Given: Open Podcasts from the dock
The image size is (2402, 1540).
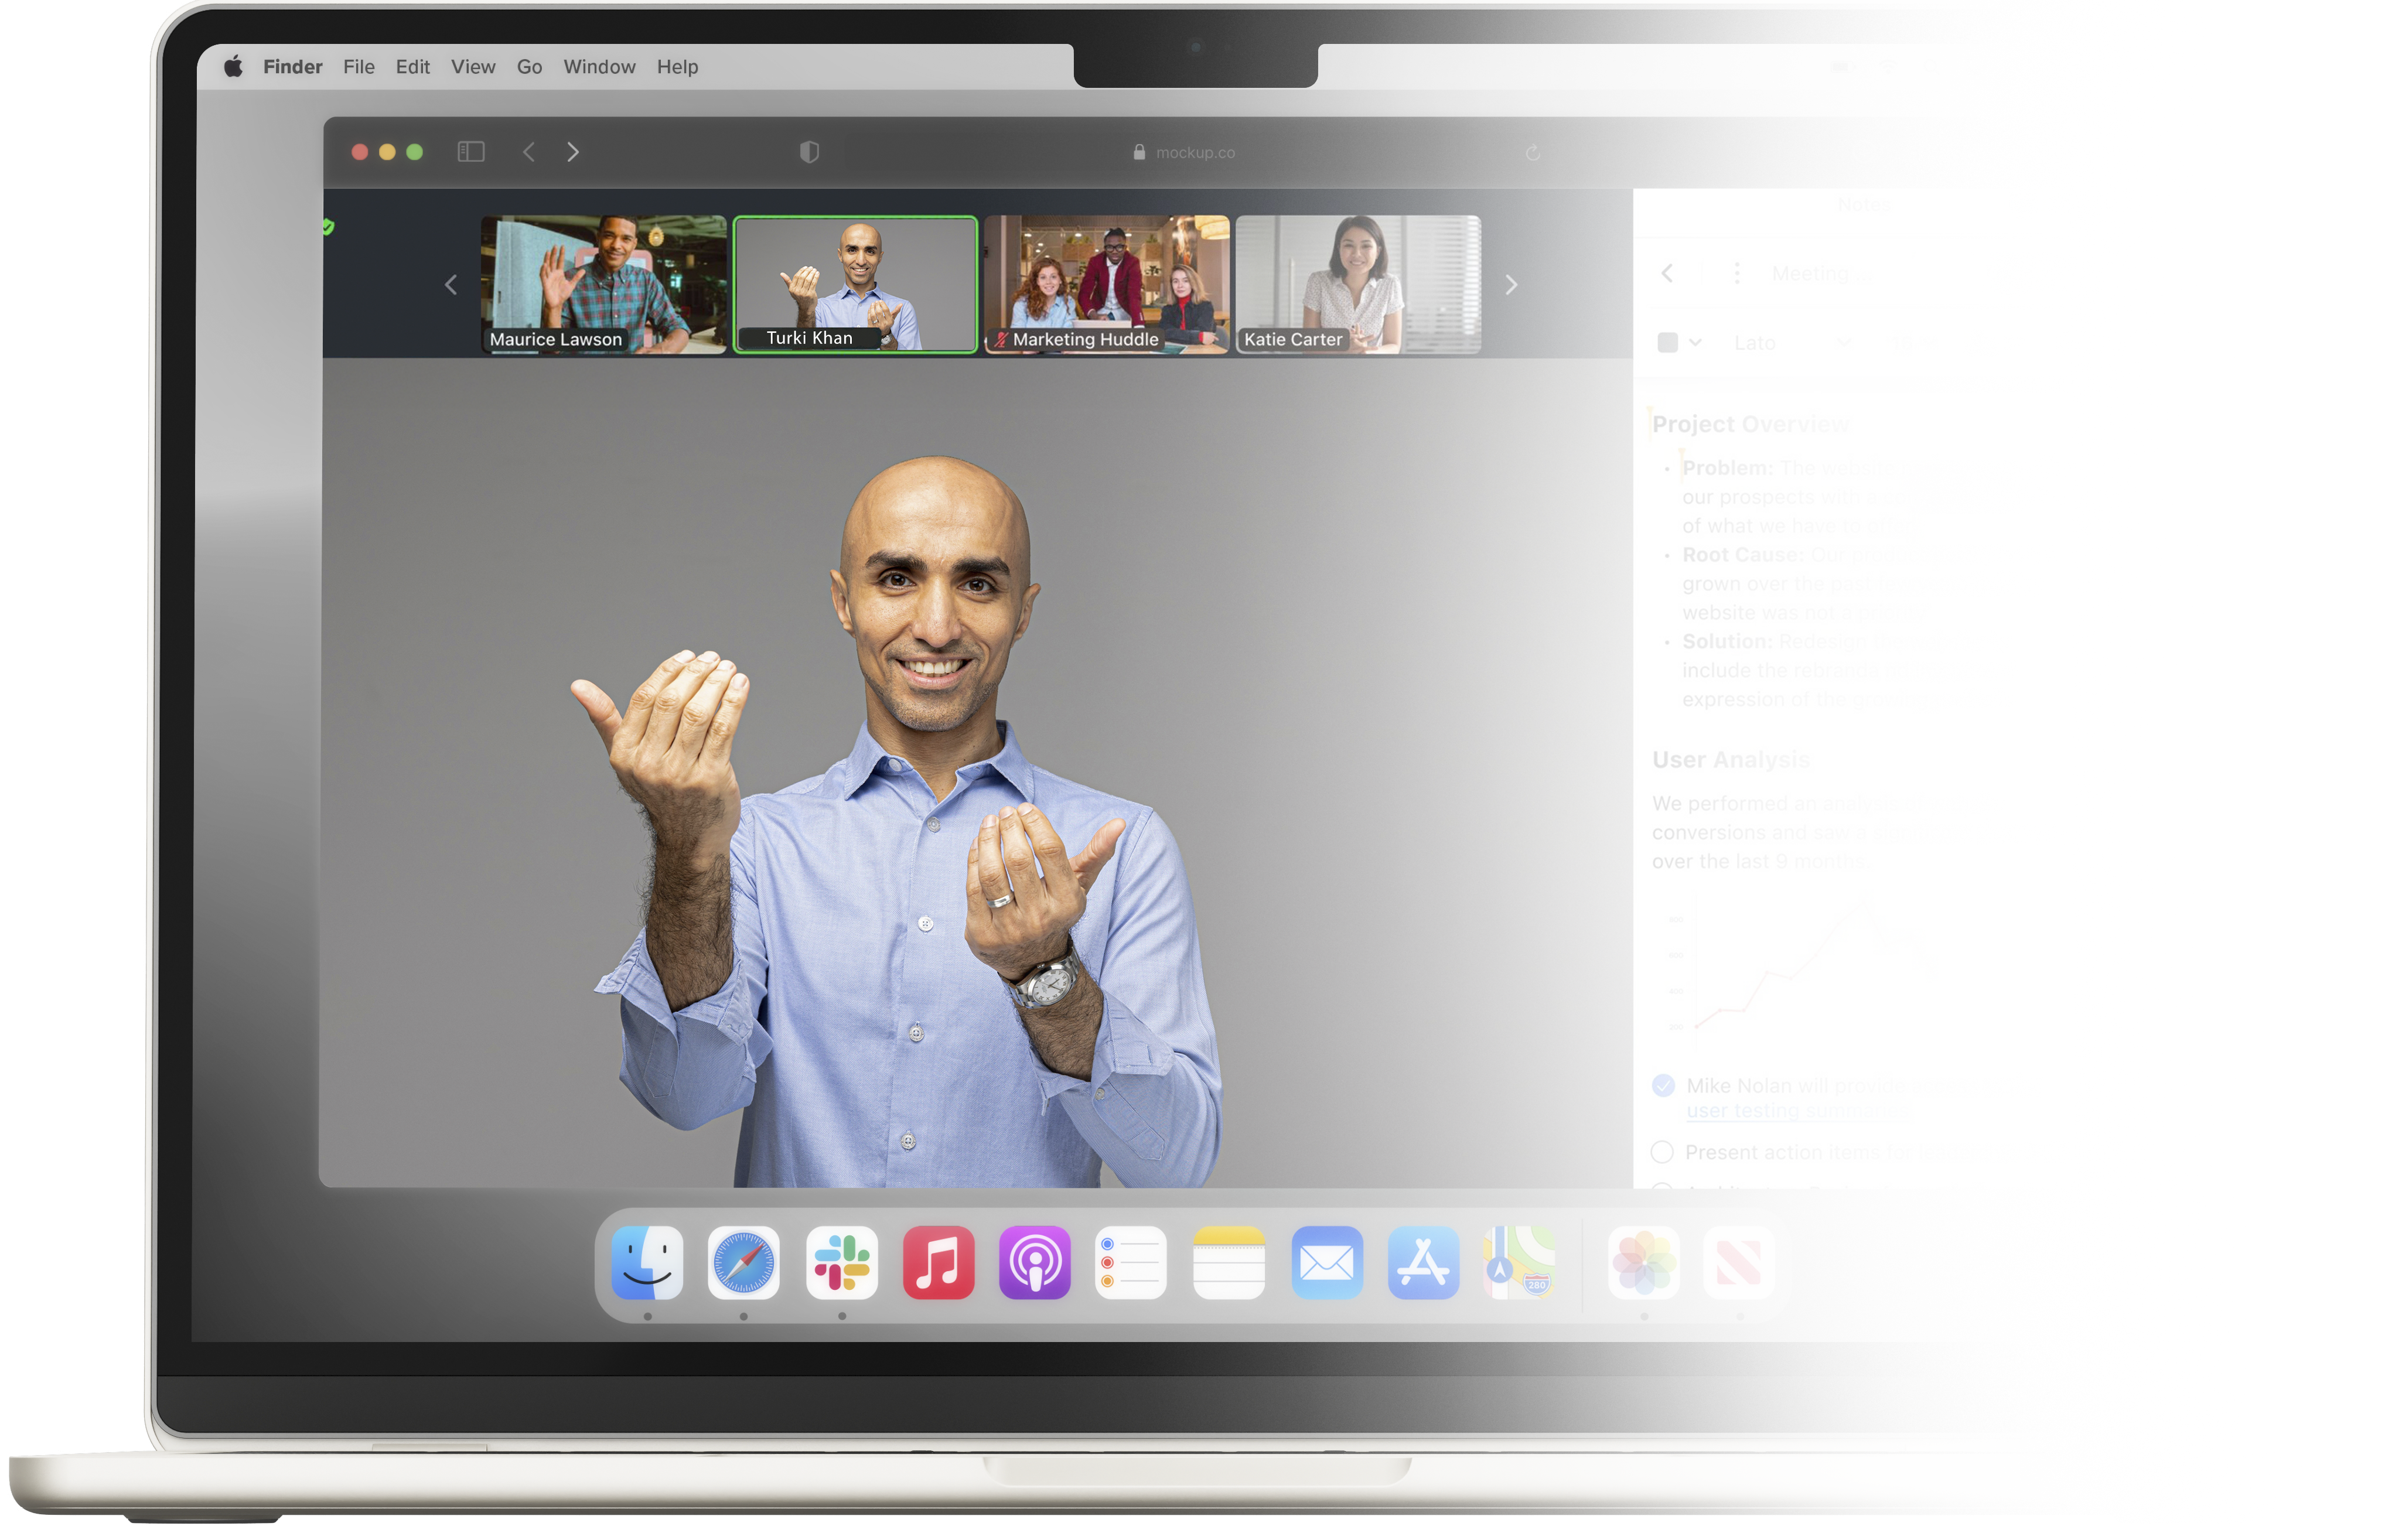Looking at the screenshot, I should 1034,1263.
